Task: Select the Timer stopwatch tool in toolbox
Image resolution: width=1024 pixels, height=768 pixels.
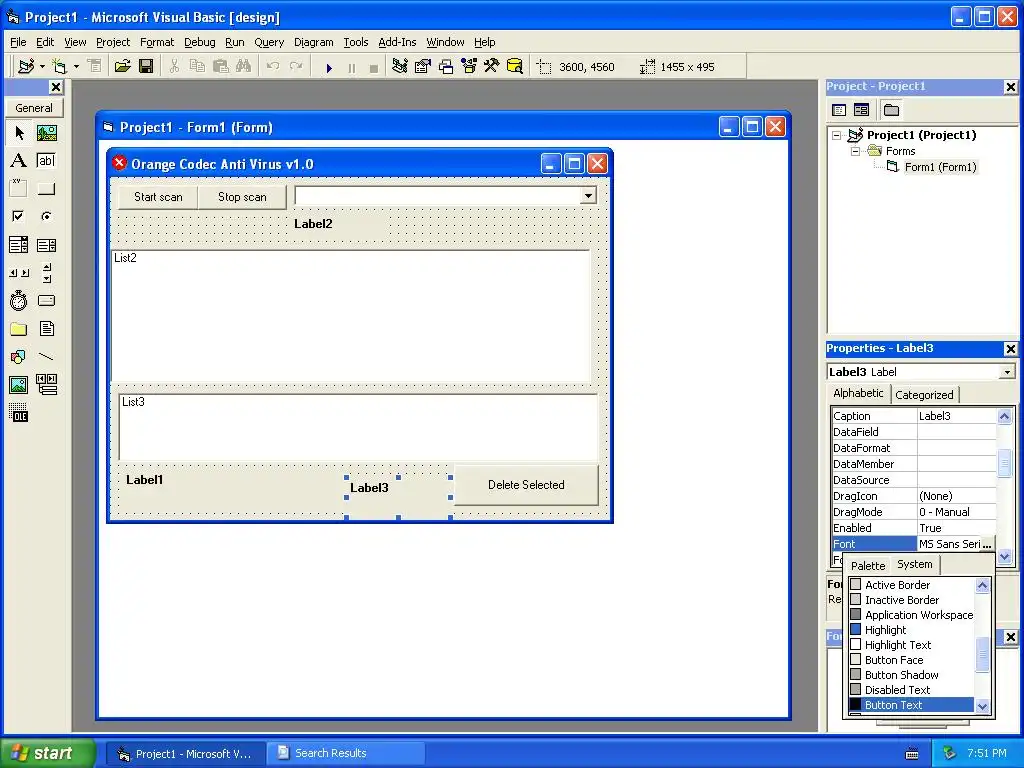Action: [x=19, y=300]
